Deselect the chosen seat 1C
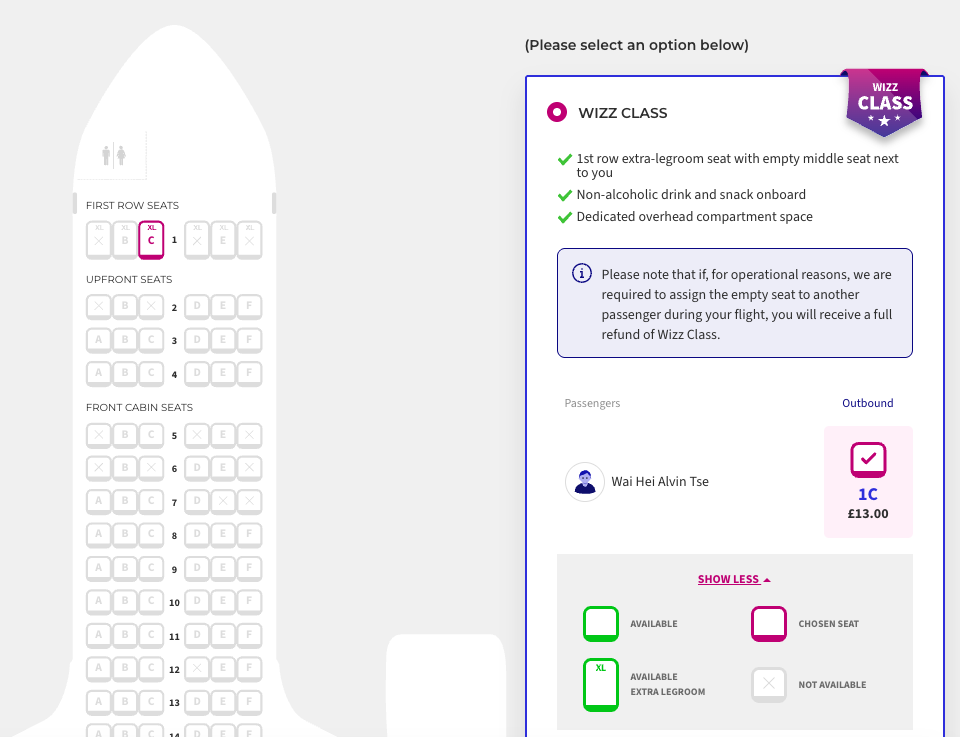 150,239
